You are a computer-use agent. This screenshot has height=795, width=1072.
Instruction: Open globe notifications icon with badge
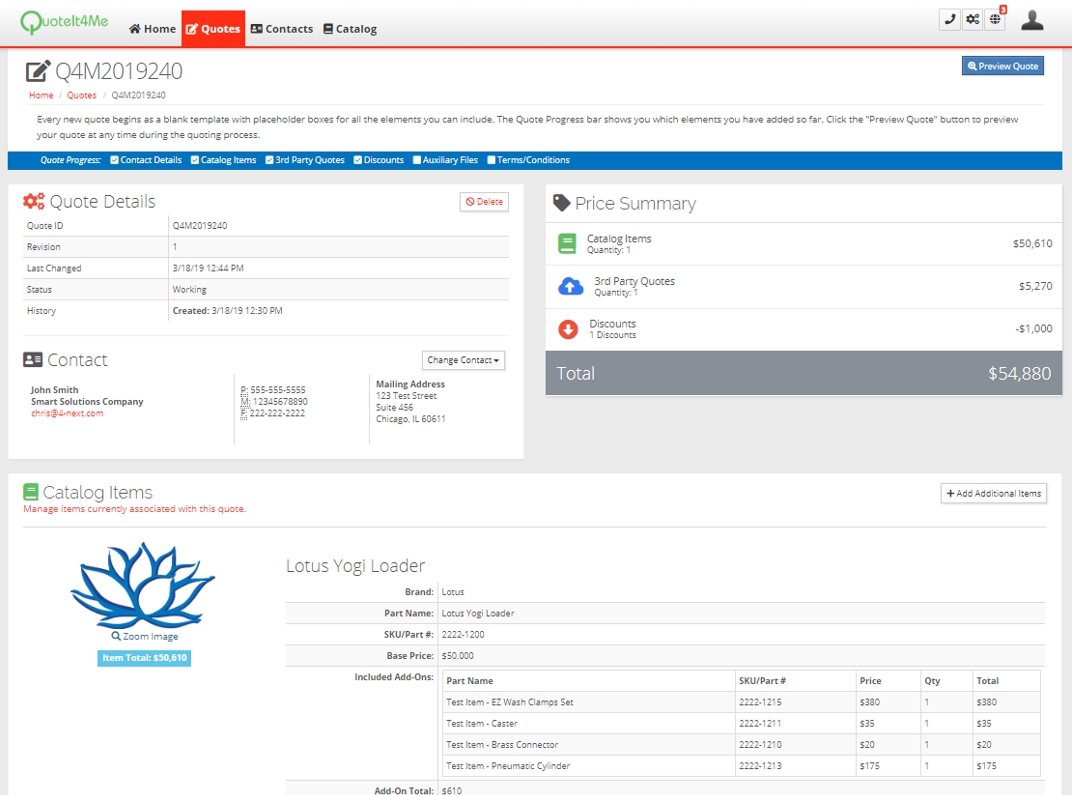(995, 20)
